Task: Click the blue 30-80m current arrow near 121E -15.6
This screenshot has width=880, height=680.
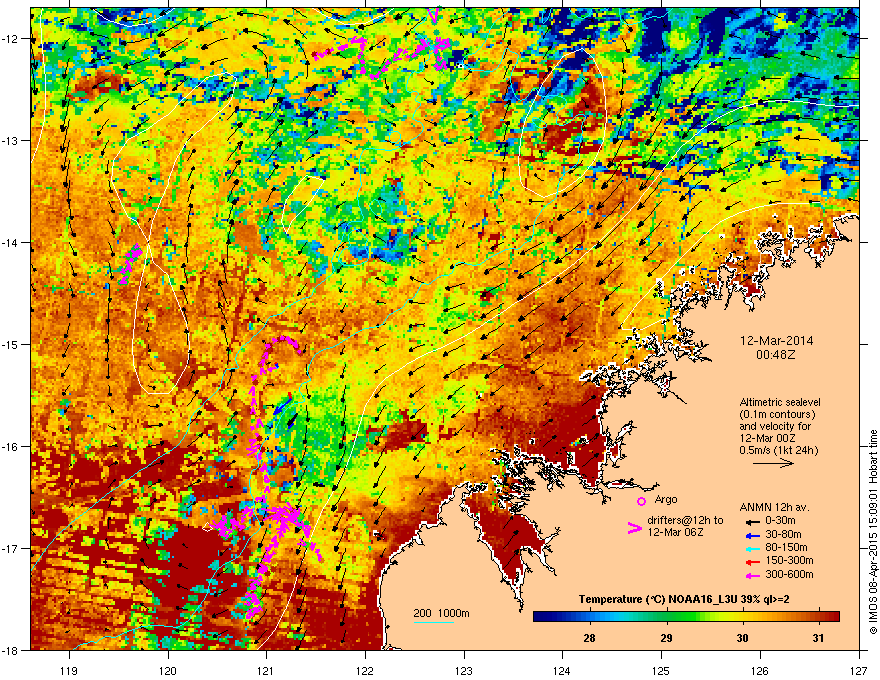Action: 283,405
